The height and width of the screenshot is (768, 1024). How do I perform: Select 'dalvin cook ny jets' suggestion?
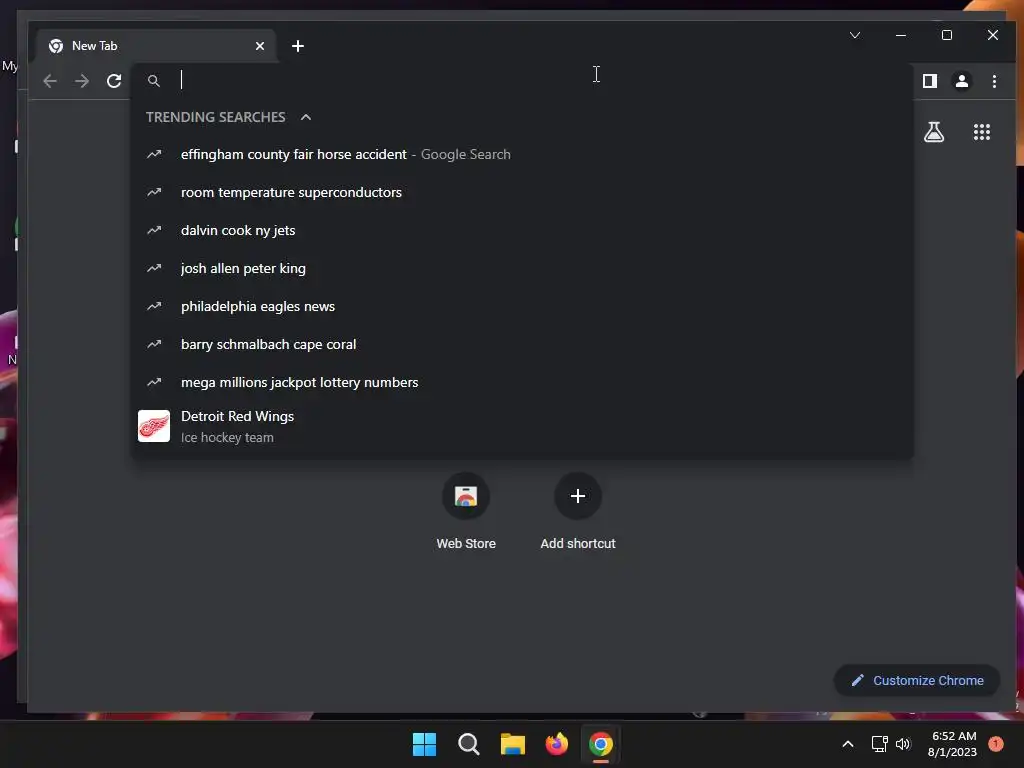522,231
